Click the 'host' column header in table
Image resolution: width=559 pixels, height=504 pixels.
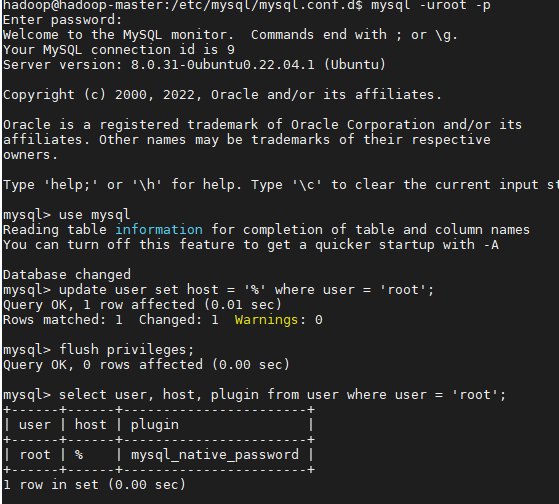91,425
